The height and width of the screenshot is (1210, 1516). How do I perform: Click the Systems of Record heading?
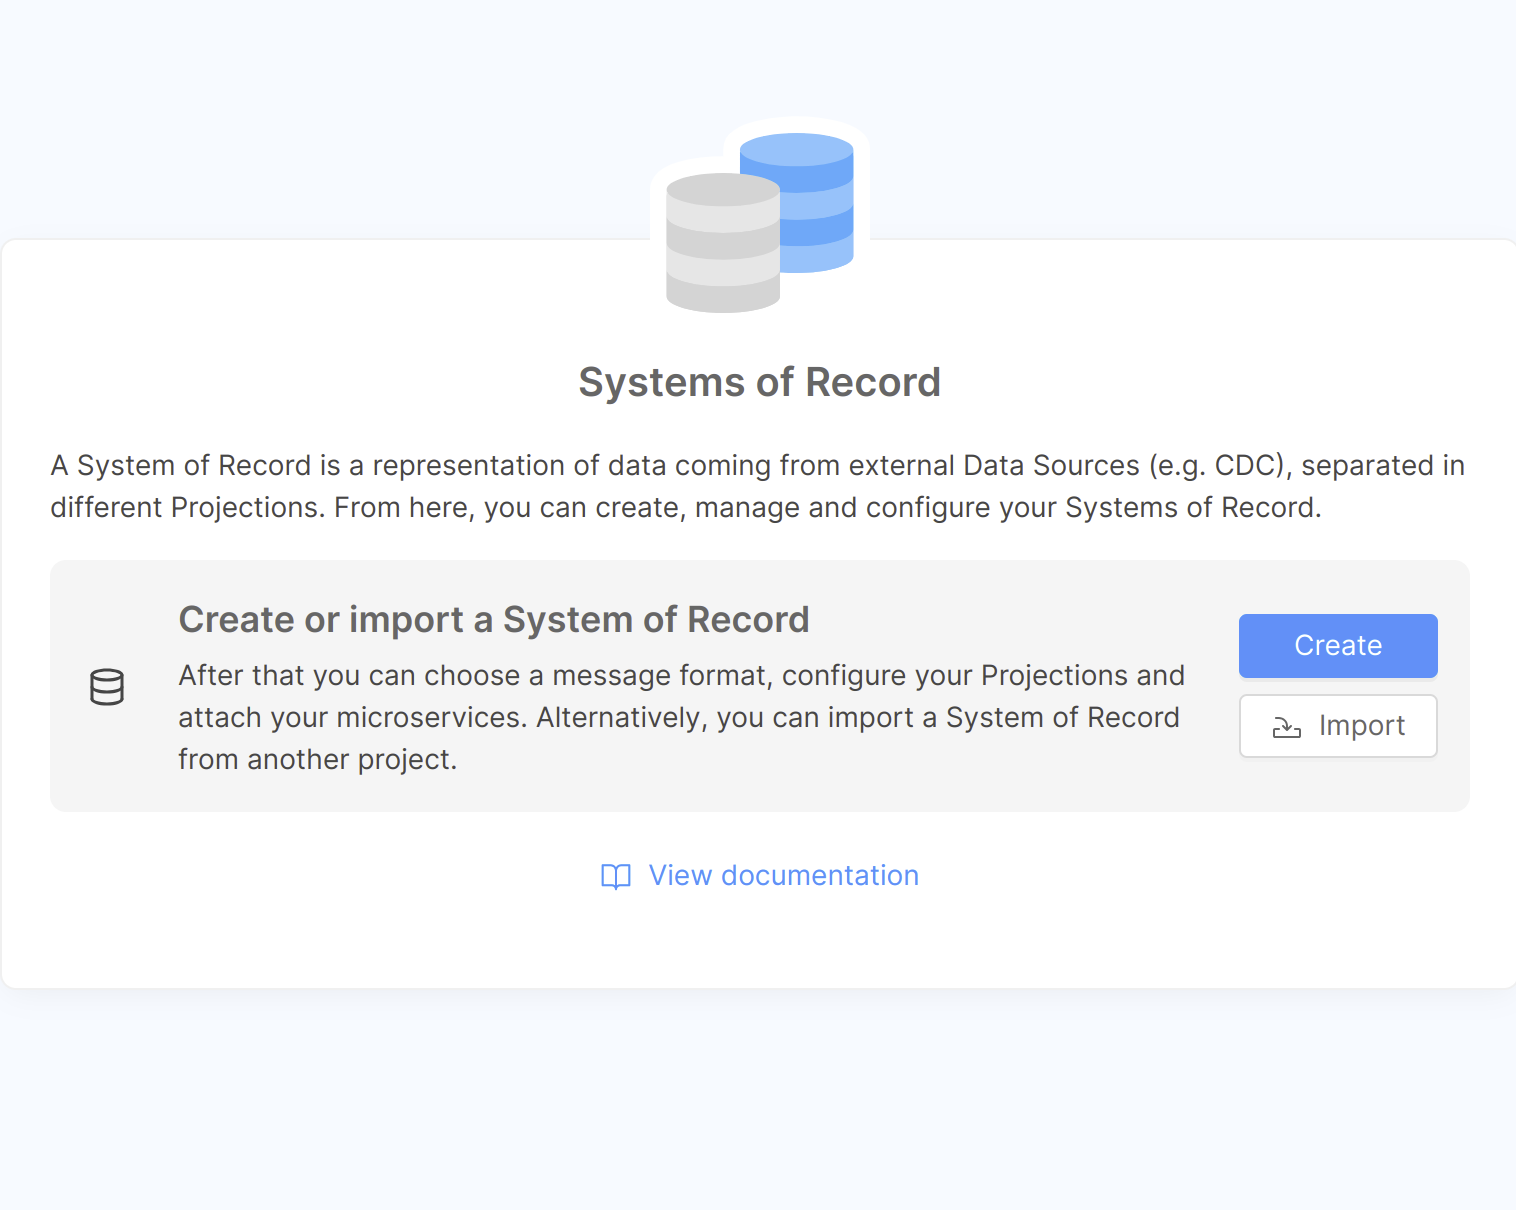(x=758, y=382)
